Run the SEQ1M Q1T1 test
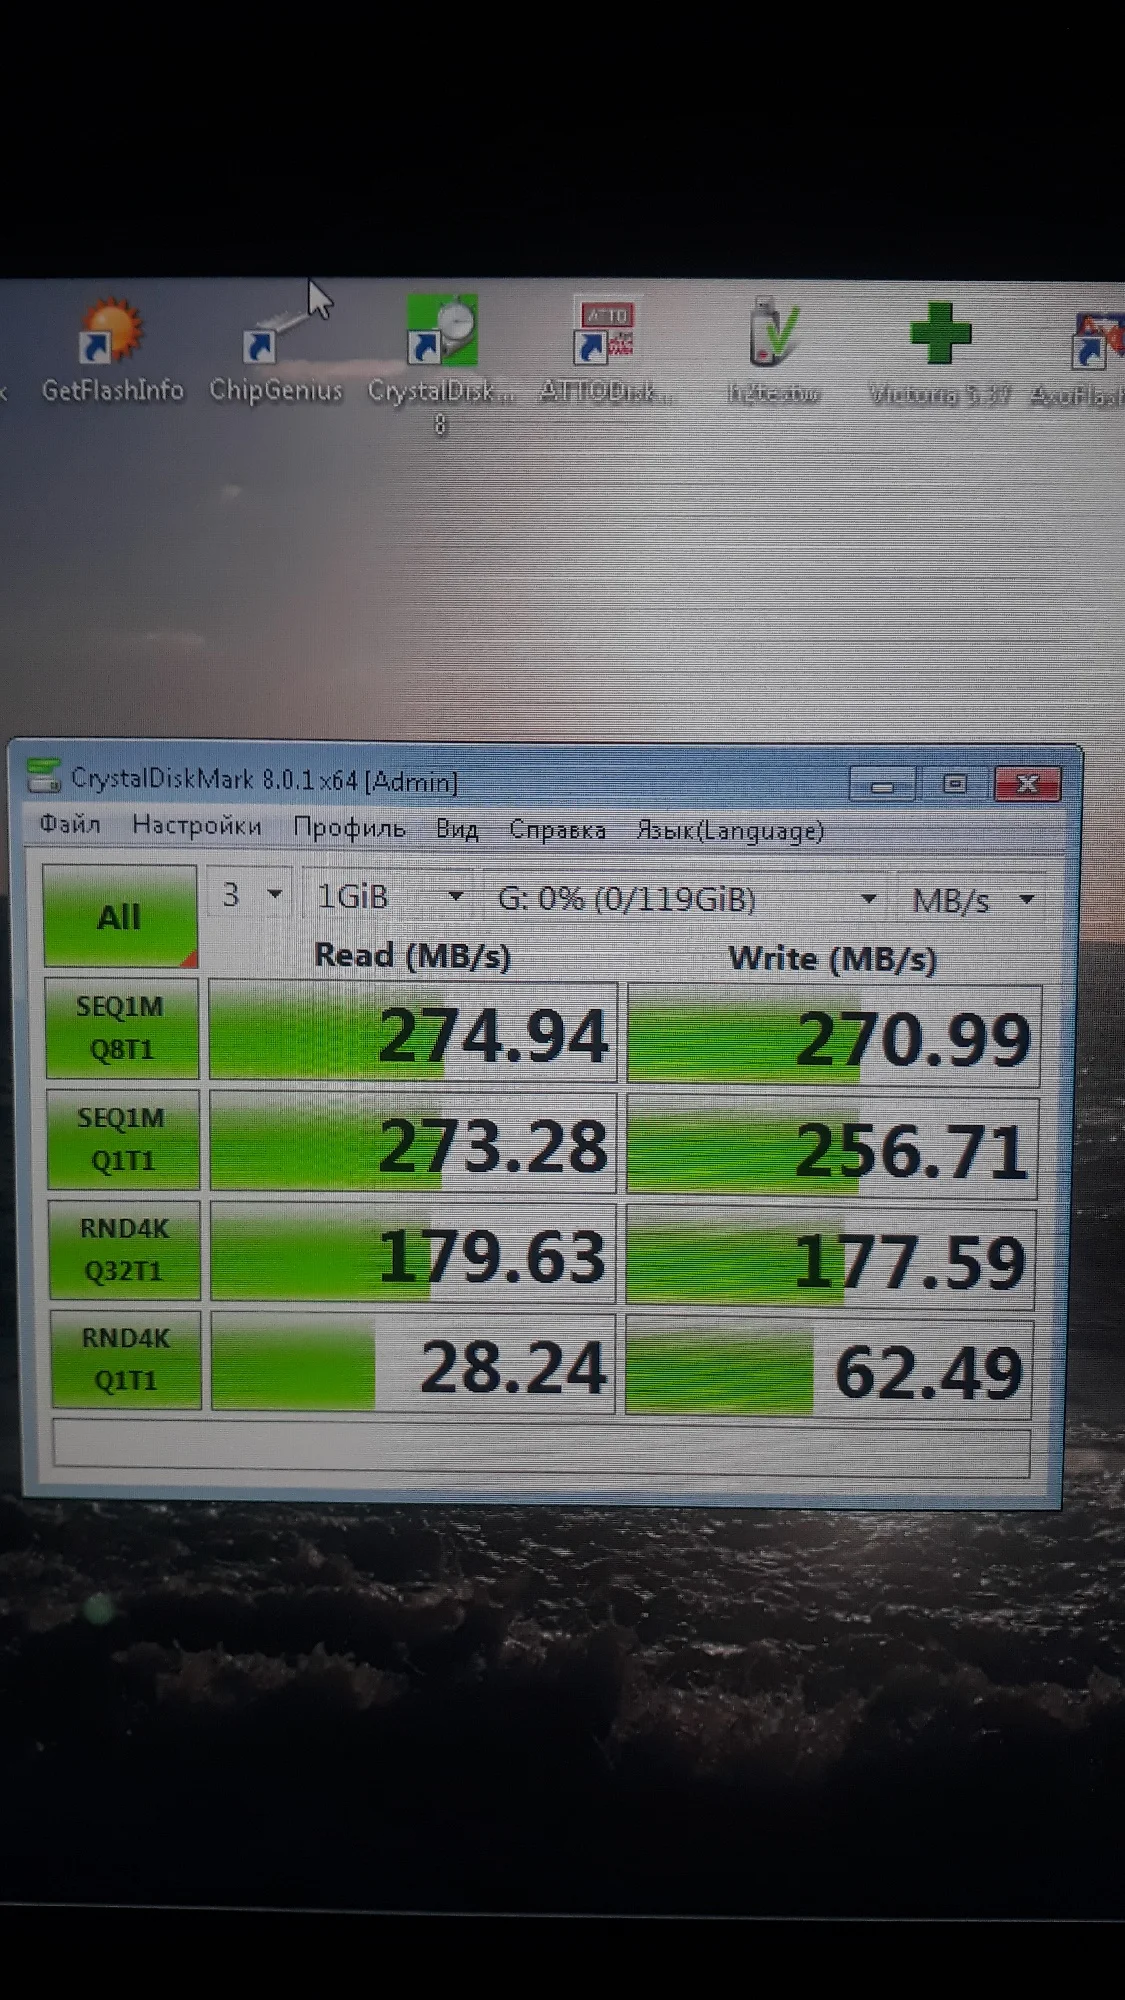 [x=122, y=1139]
